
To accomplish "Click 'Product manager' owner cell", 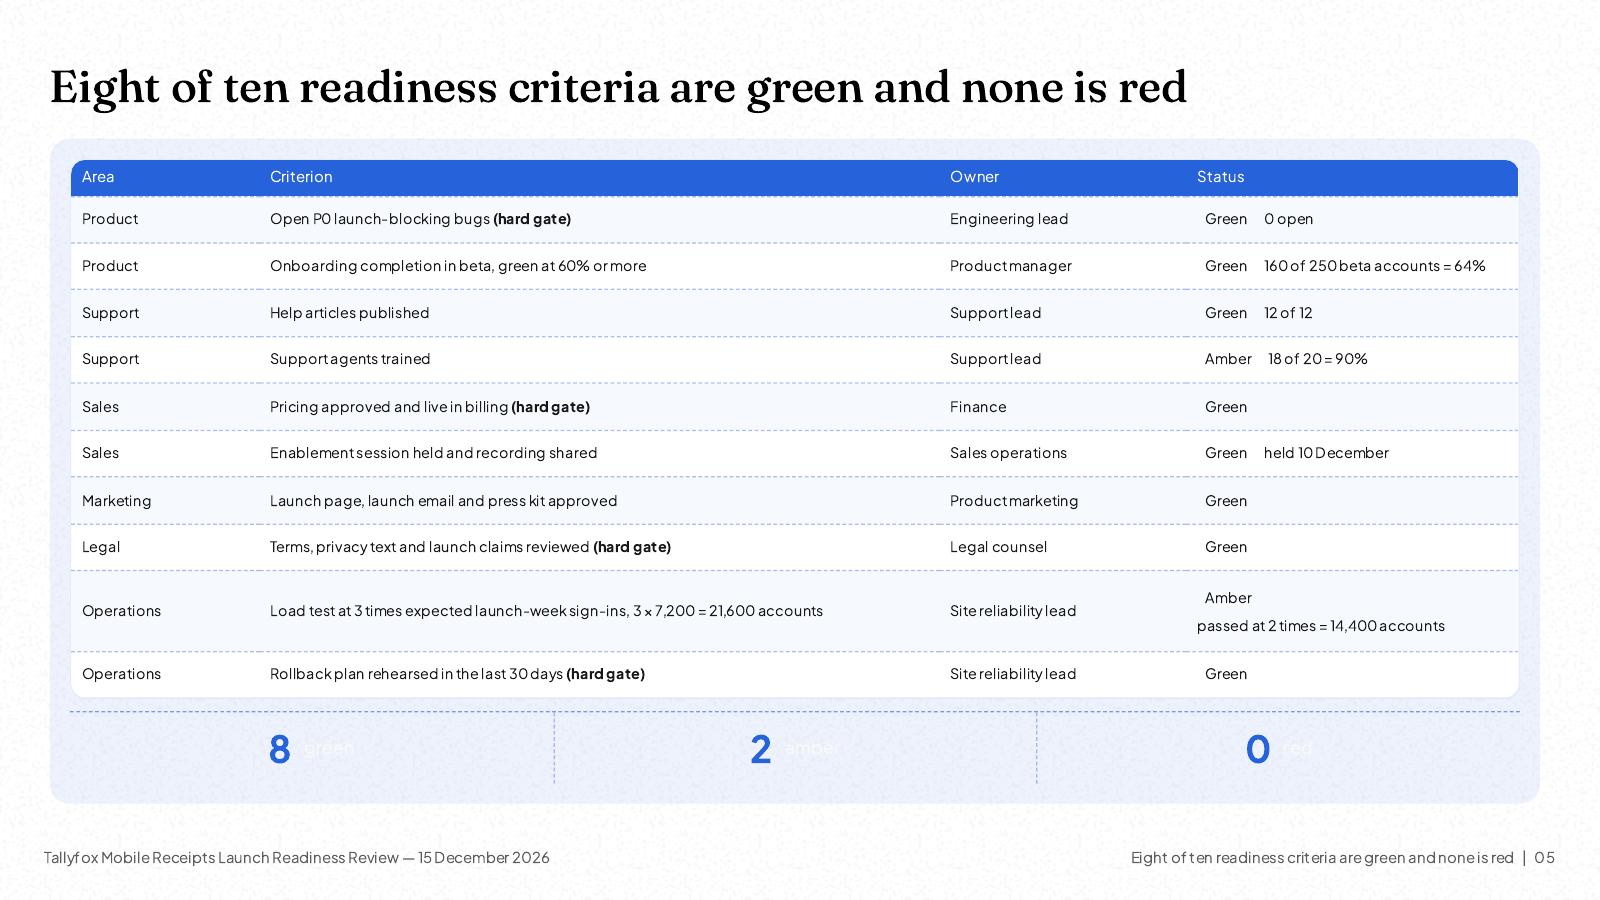I will (1011, 266).
